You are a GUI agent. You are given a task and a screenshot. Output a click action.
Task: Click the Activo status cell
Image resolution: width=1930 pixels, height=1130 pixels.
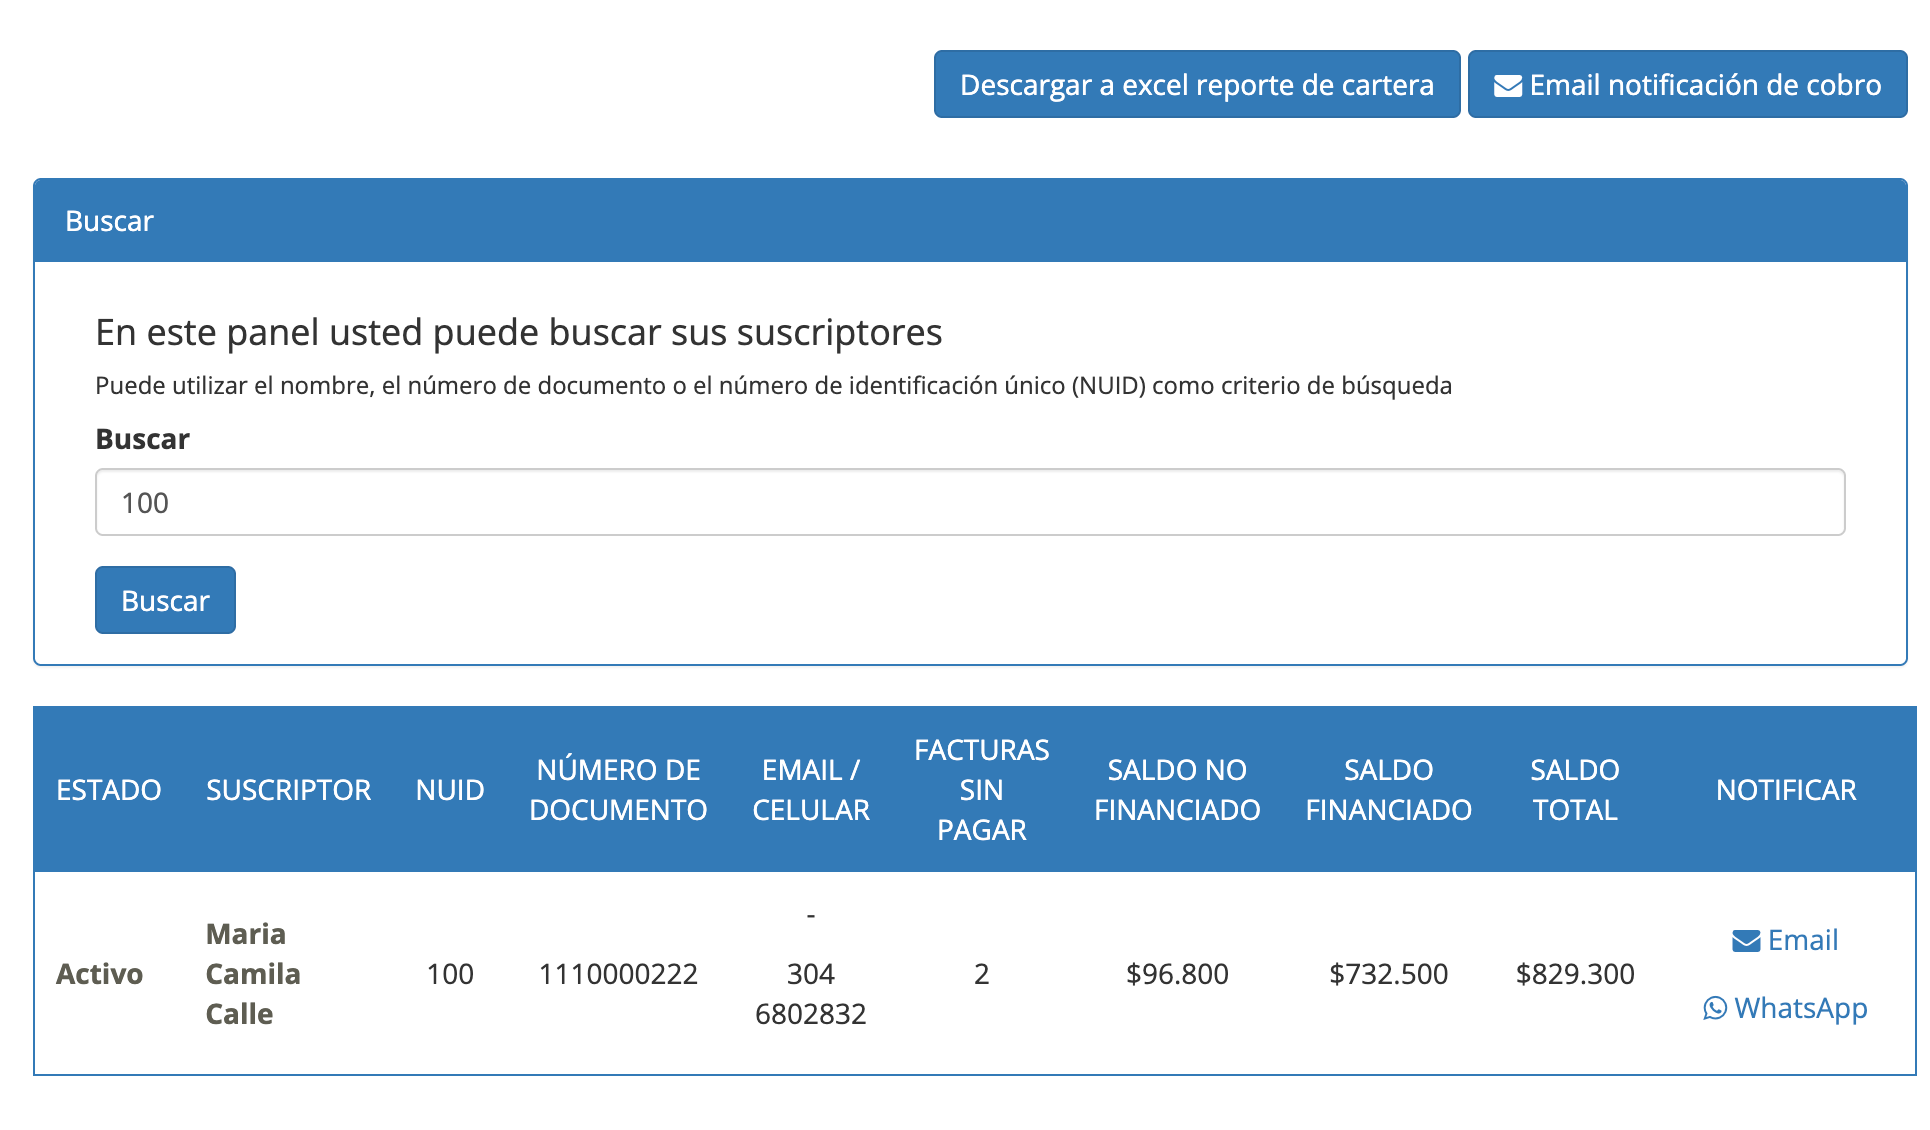pyautogui.click(x=99, y=974)
